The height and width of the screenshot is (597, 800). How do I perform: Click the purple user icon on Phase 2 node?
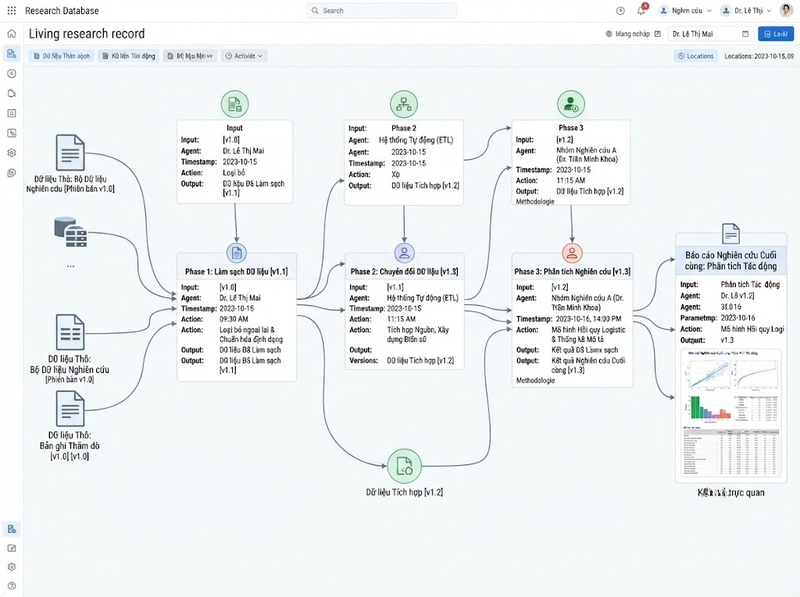click(x=404, y=253)
